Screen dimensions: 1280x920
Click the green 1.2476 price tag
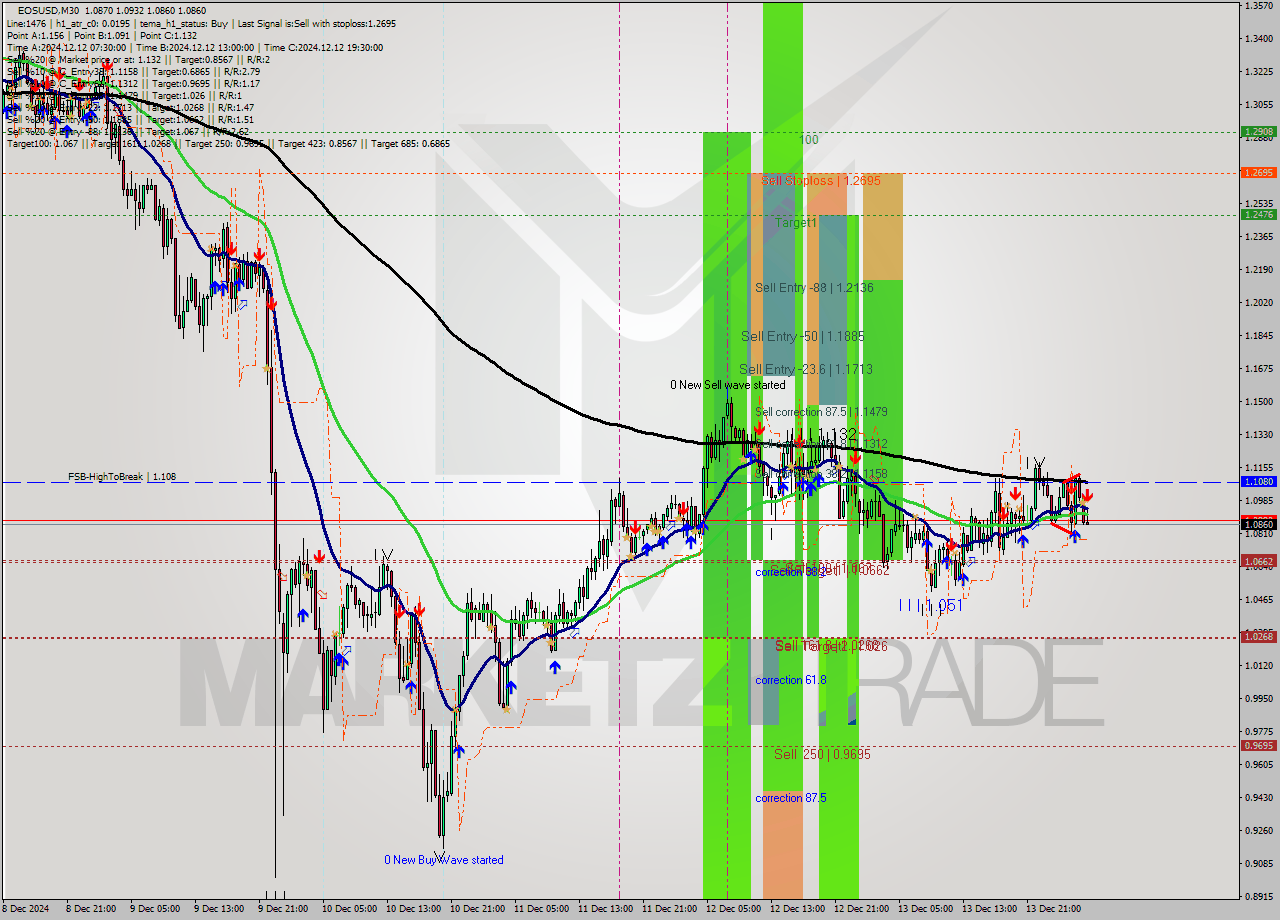[x=1258, y=214]
